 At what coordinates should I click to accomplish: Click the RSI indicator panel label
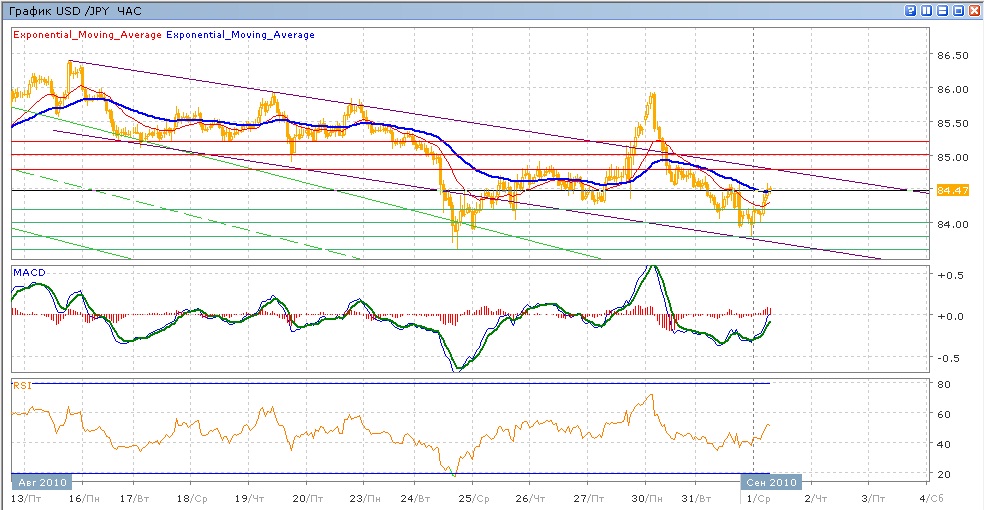pos(20,383)
